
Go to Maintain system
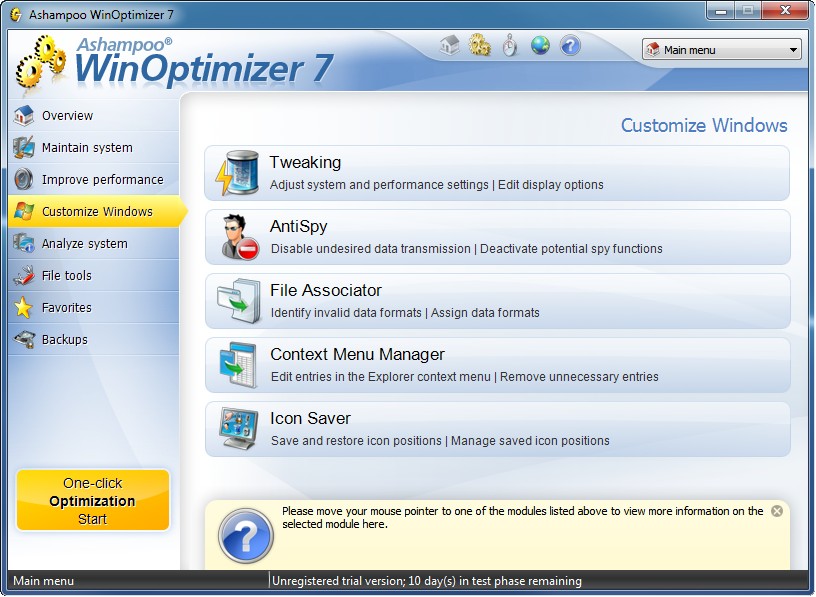94,147
